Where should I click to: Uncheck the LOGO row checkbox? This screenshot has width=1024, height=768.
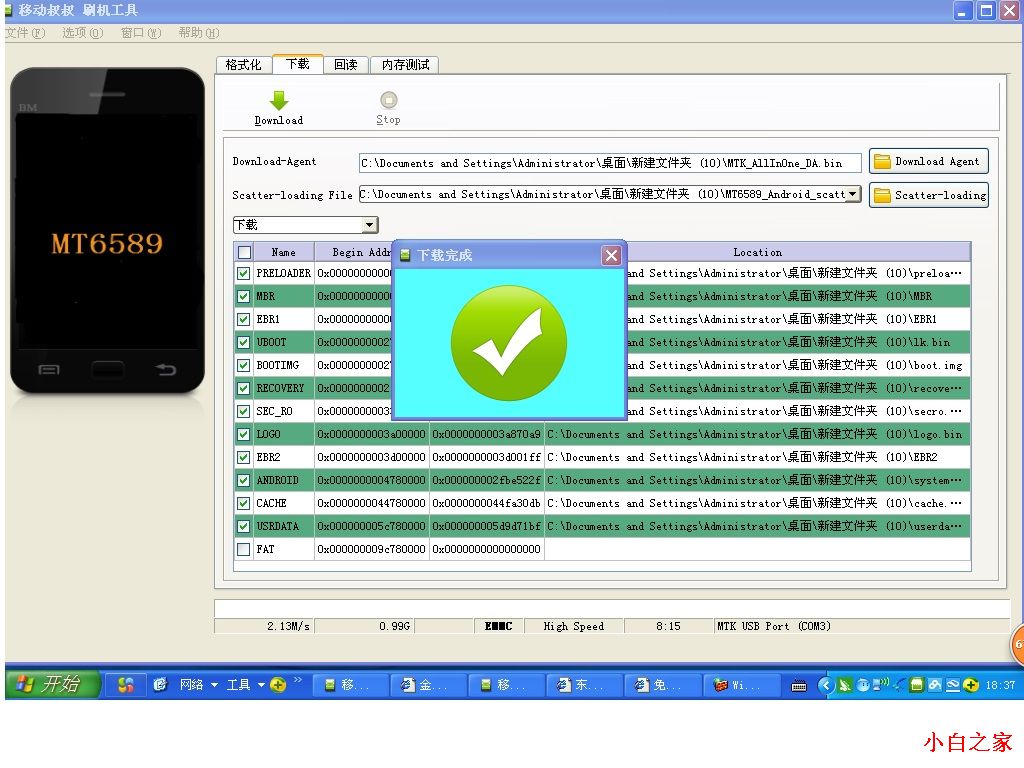click(x=244, y=434)
